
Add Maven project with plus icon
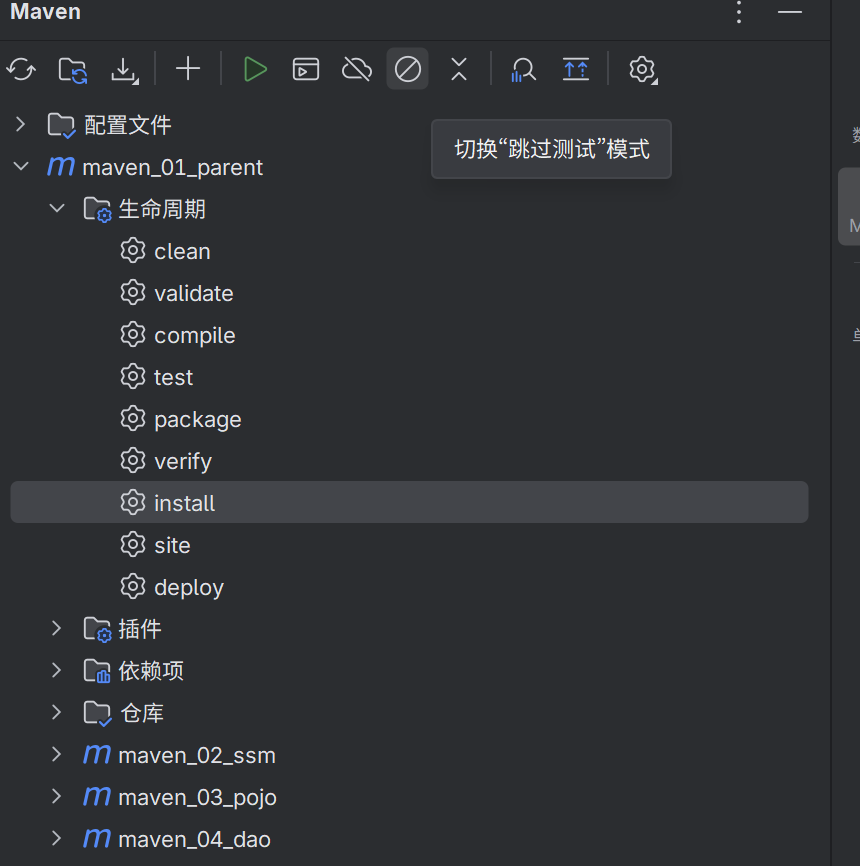coord(188,69)
